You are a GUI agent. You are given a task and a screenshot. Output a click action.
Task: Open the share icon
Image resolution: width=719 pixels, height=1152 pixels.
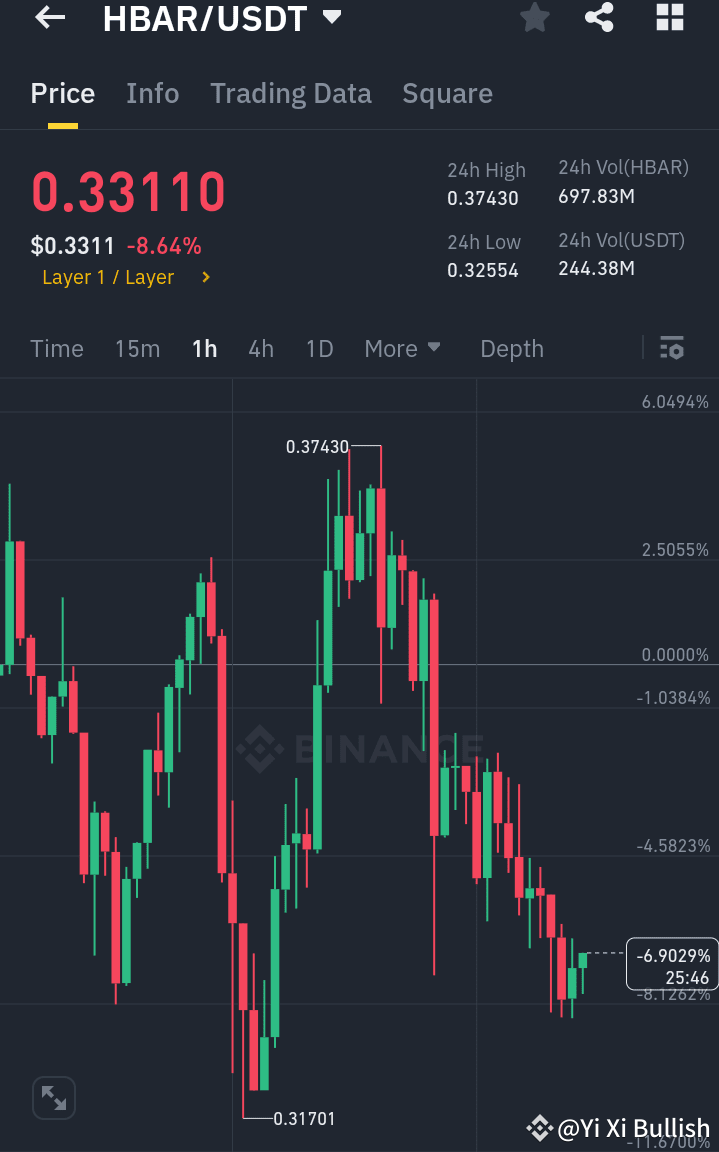599,17
